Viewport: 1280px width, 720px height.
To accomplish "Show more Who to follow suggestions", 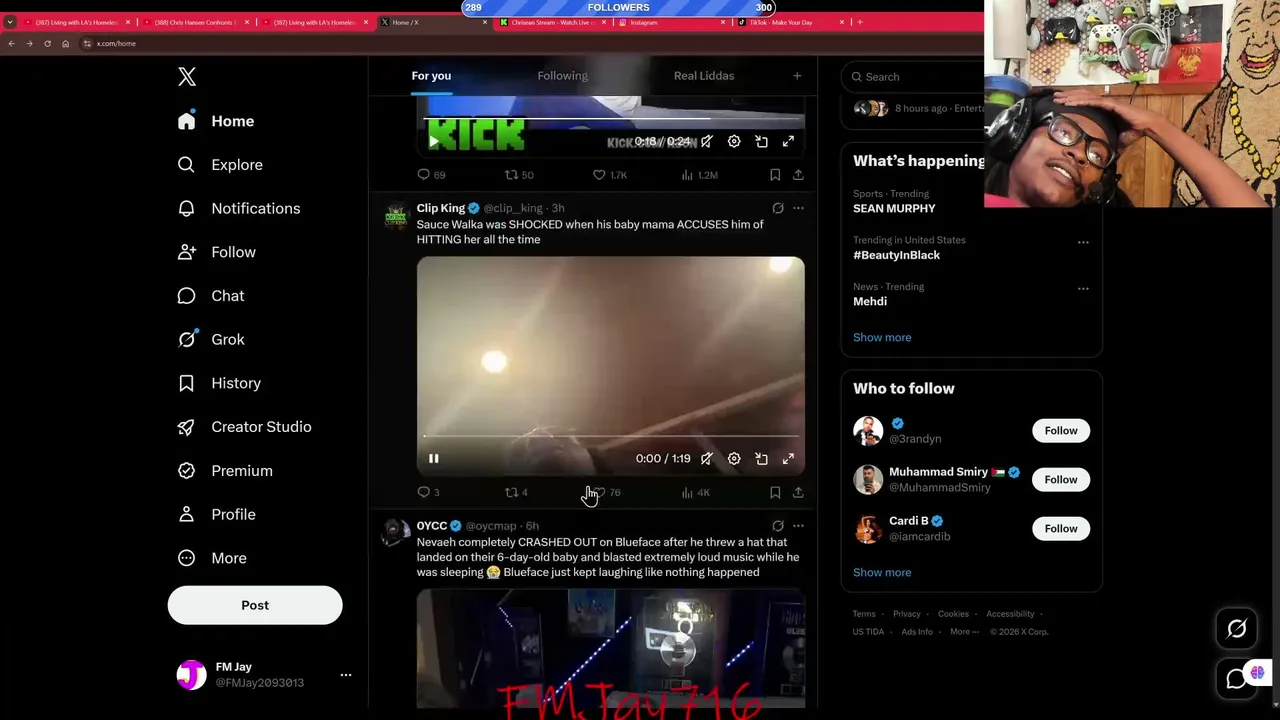I will (x=882, y=572).
